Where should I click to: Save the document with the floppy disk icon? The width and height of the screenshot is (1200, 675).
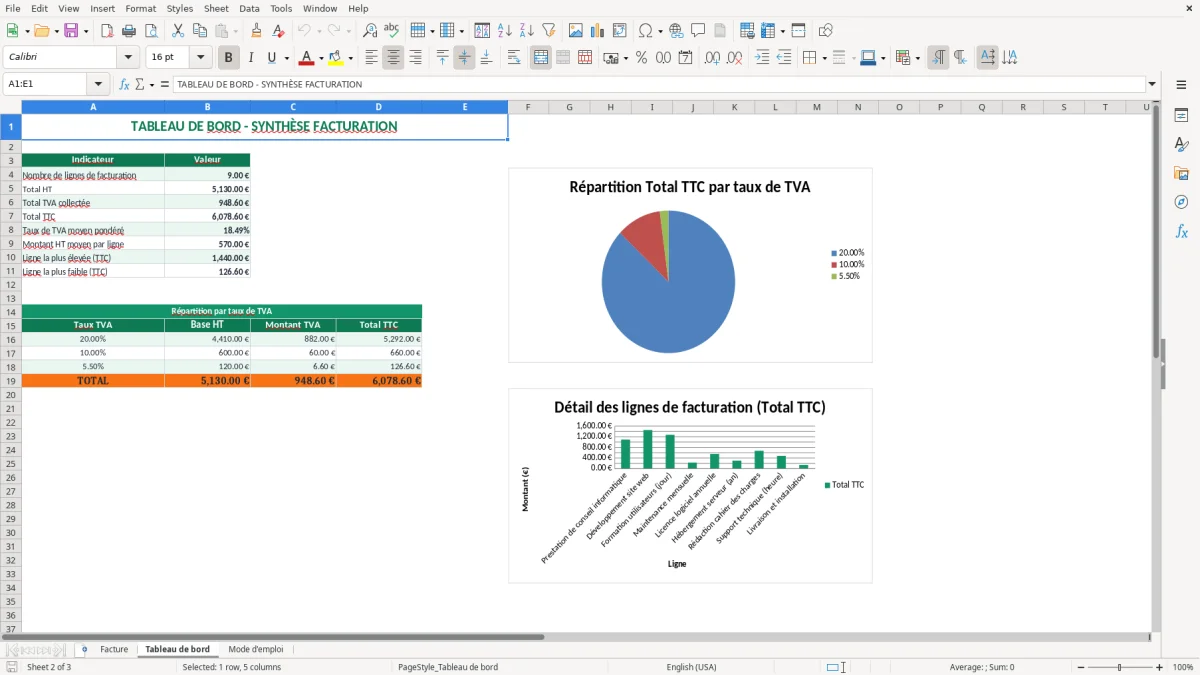point(71,31)
